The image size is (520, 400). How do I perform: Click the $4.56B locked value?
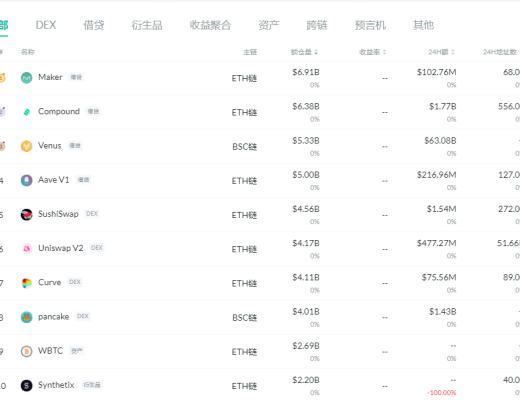pyautogui.click(x=306, y=209)
